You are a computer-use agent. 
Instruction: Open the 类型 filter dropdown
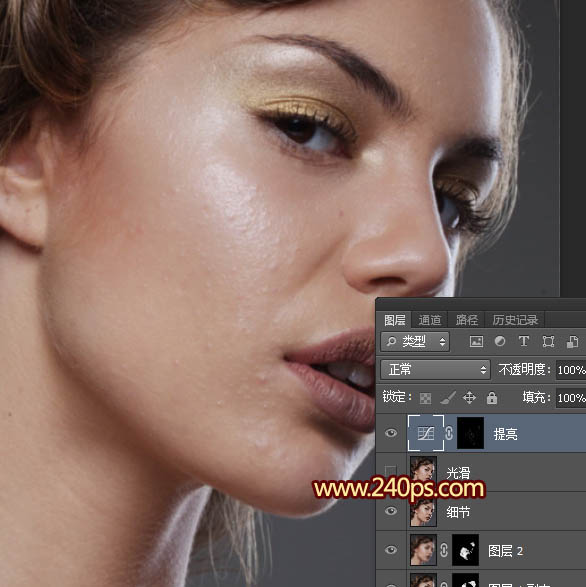[x=415, y=341]
